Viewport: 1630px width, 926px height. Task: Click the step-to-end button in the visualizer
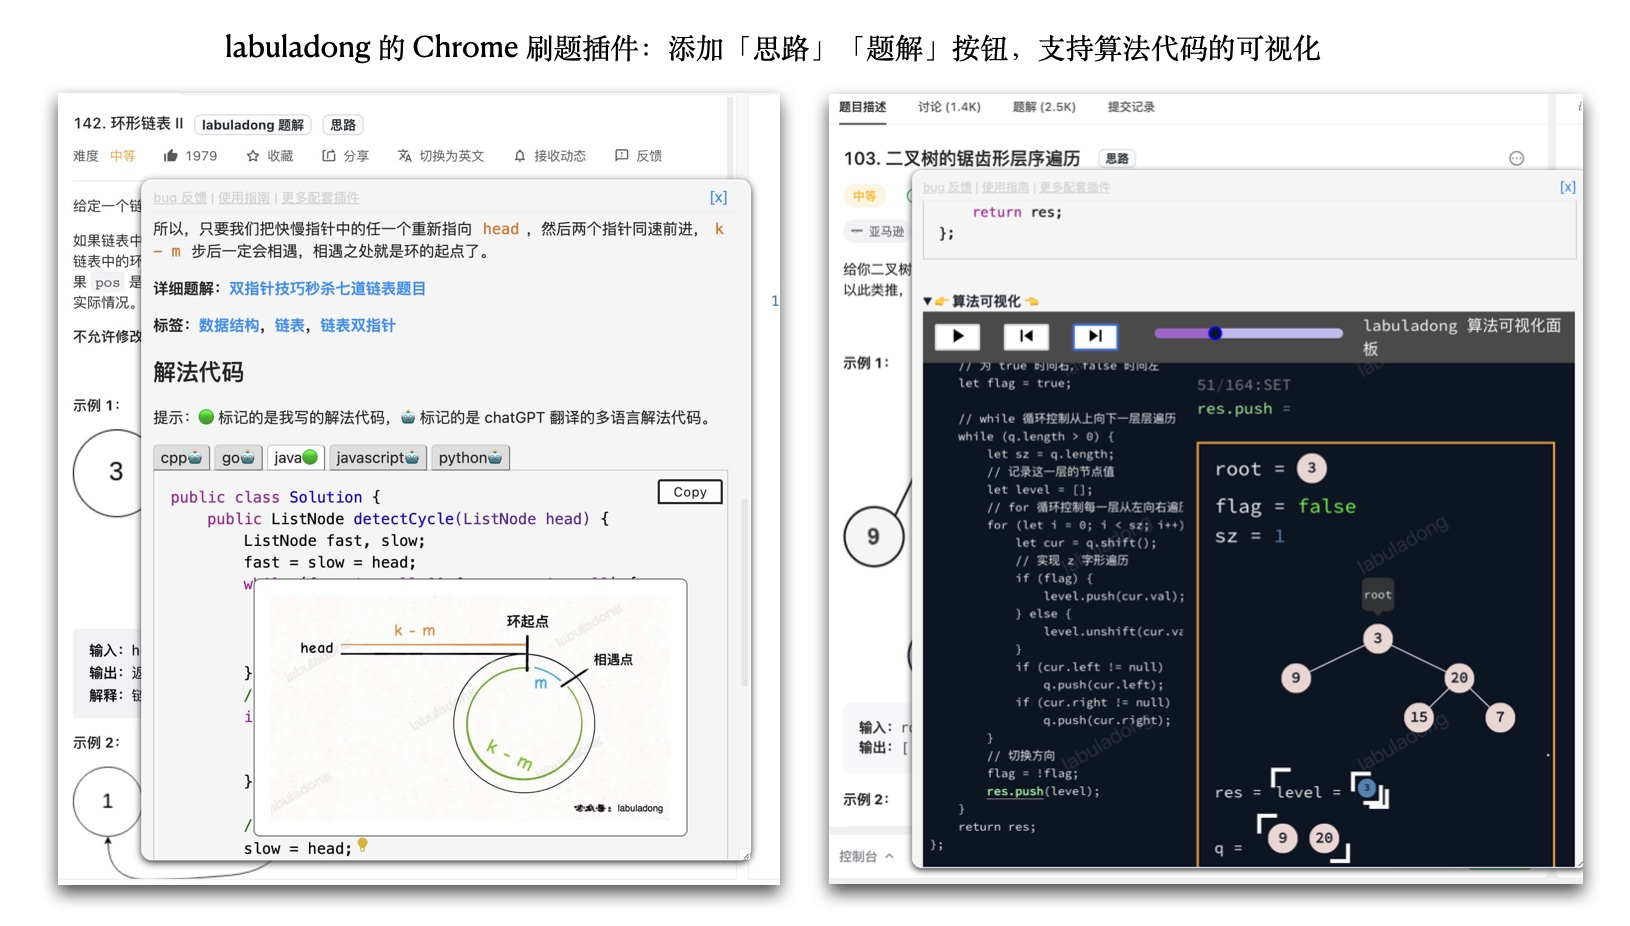(1094, 337)
